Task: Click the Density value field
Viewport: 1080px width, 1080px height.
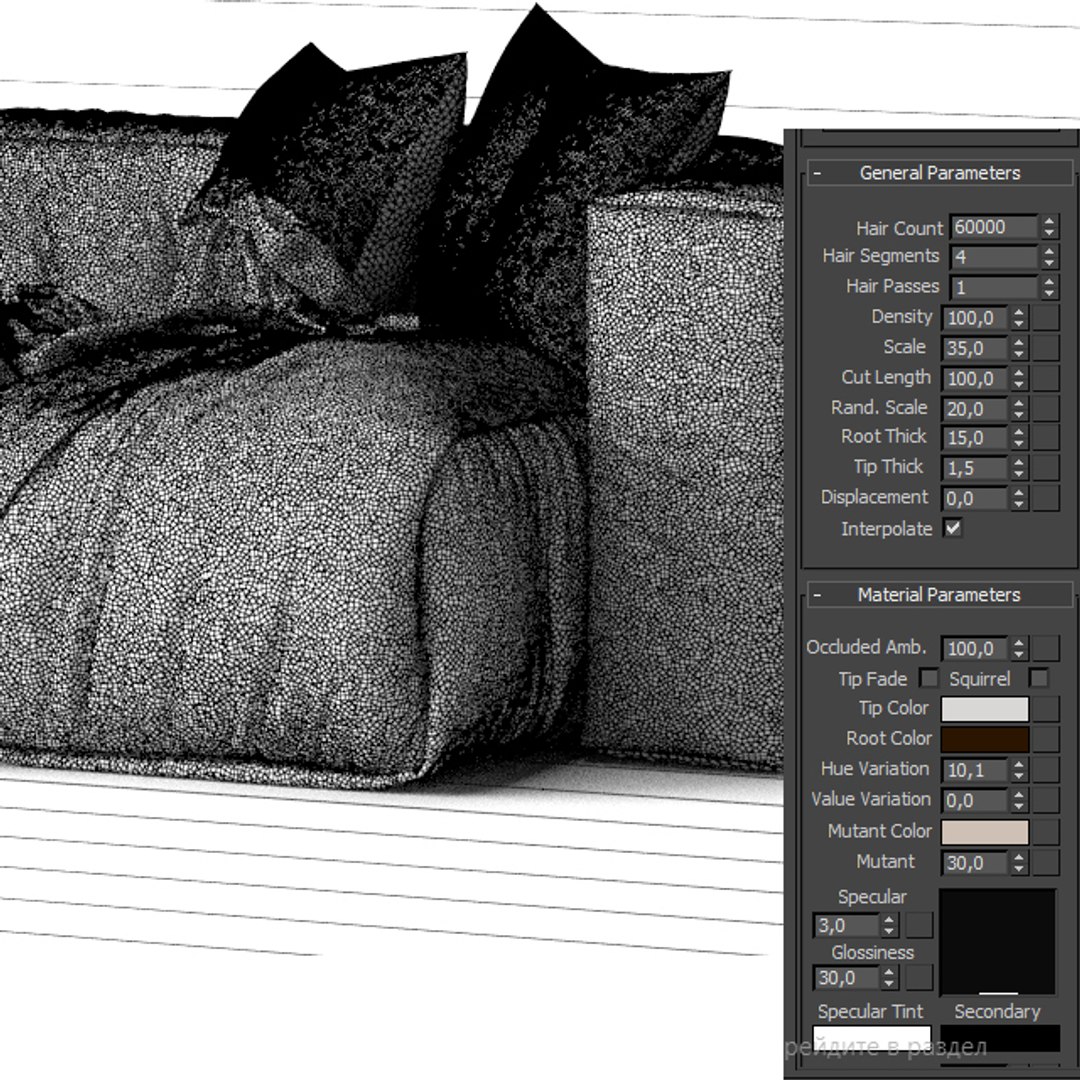Action: click(x=975, y=318)
